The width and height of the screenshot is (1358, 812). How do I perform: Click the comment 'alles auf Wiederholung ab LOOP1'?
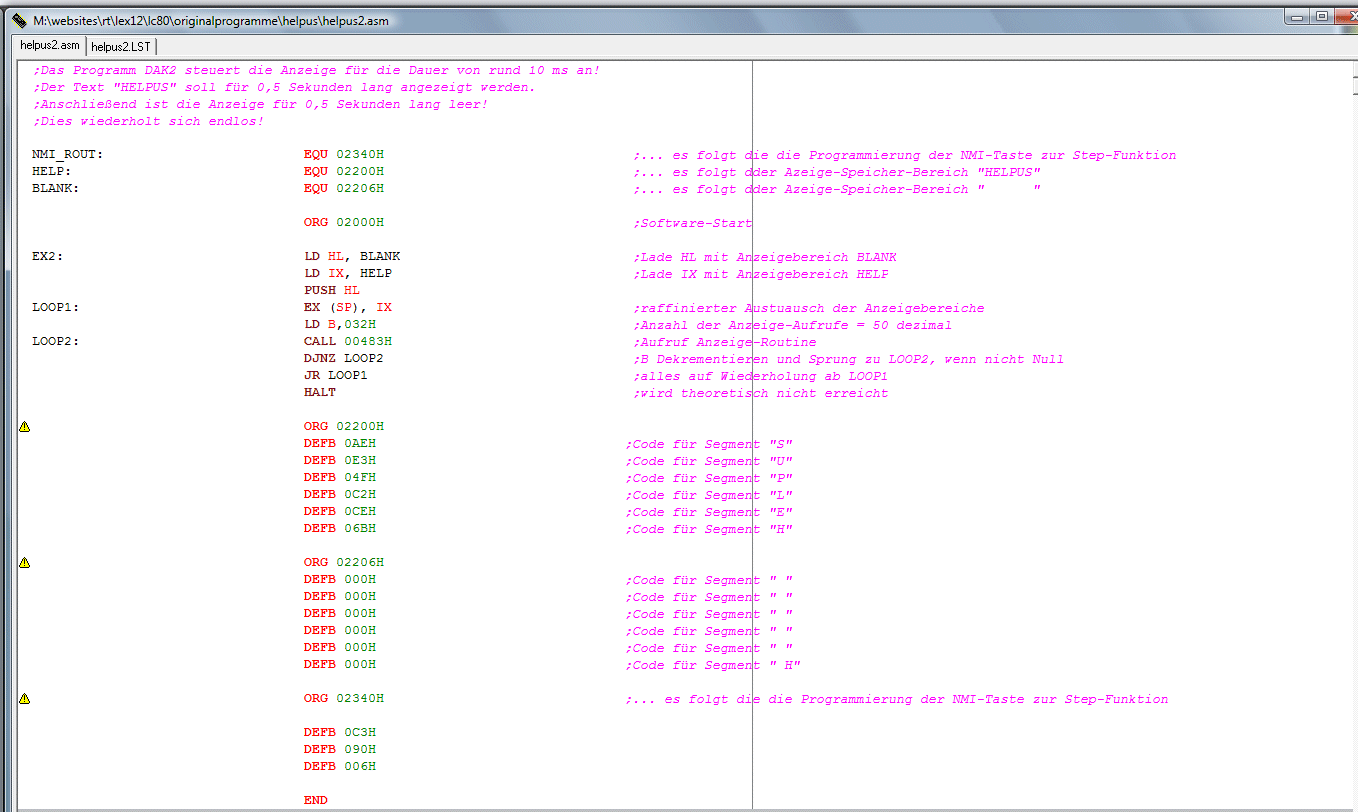(x=761, y=376)
